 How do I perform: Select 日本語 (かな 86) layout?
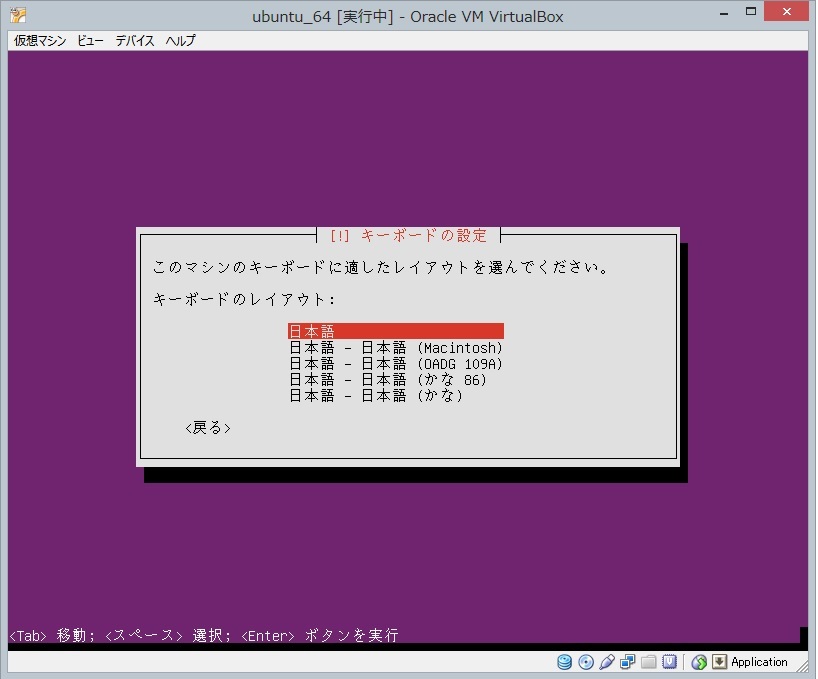point(388,380)
